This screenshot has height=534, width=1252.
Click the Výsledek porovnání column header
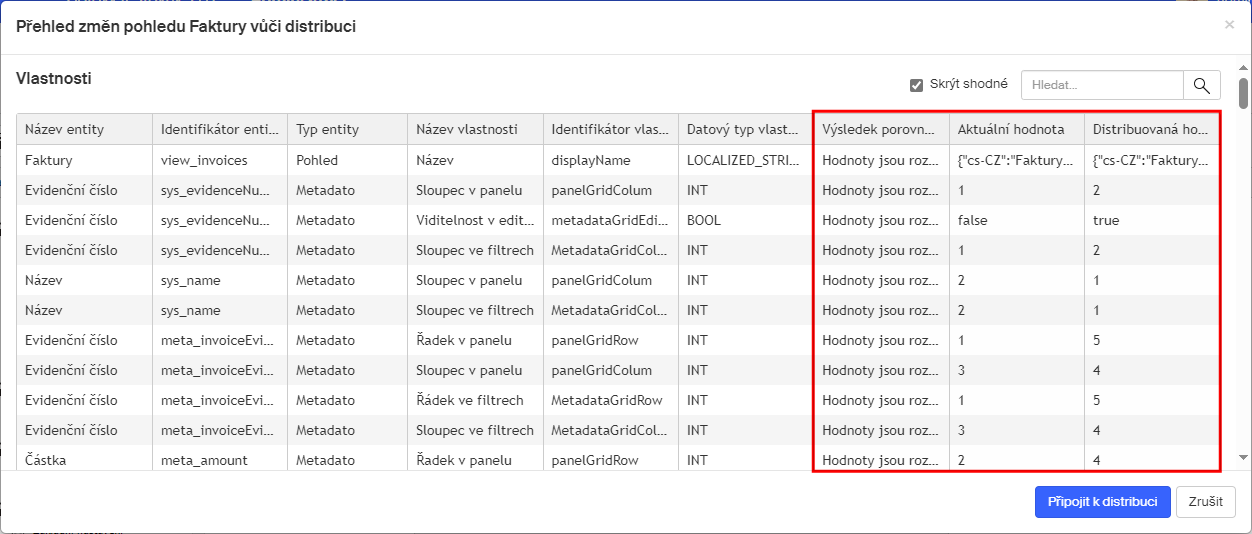click(882, 130)
